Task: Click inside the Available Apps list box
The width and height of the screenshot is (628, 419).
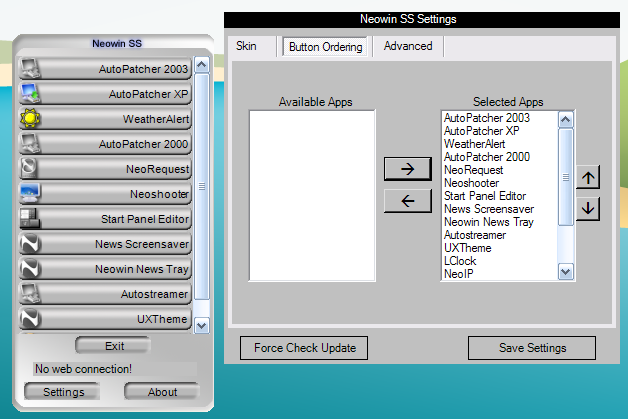Action: click(312, 195)
